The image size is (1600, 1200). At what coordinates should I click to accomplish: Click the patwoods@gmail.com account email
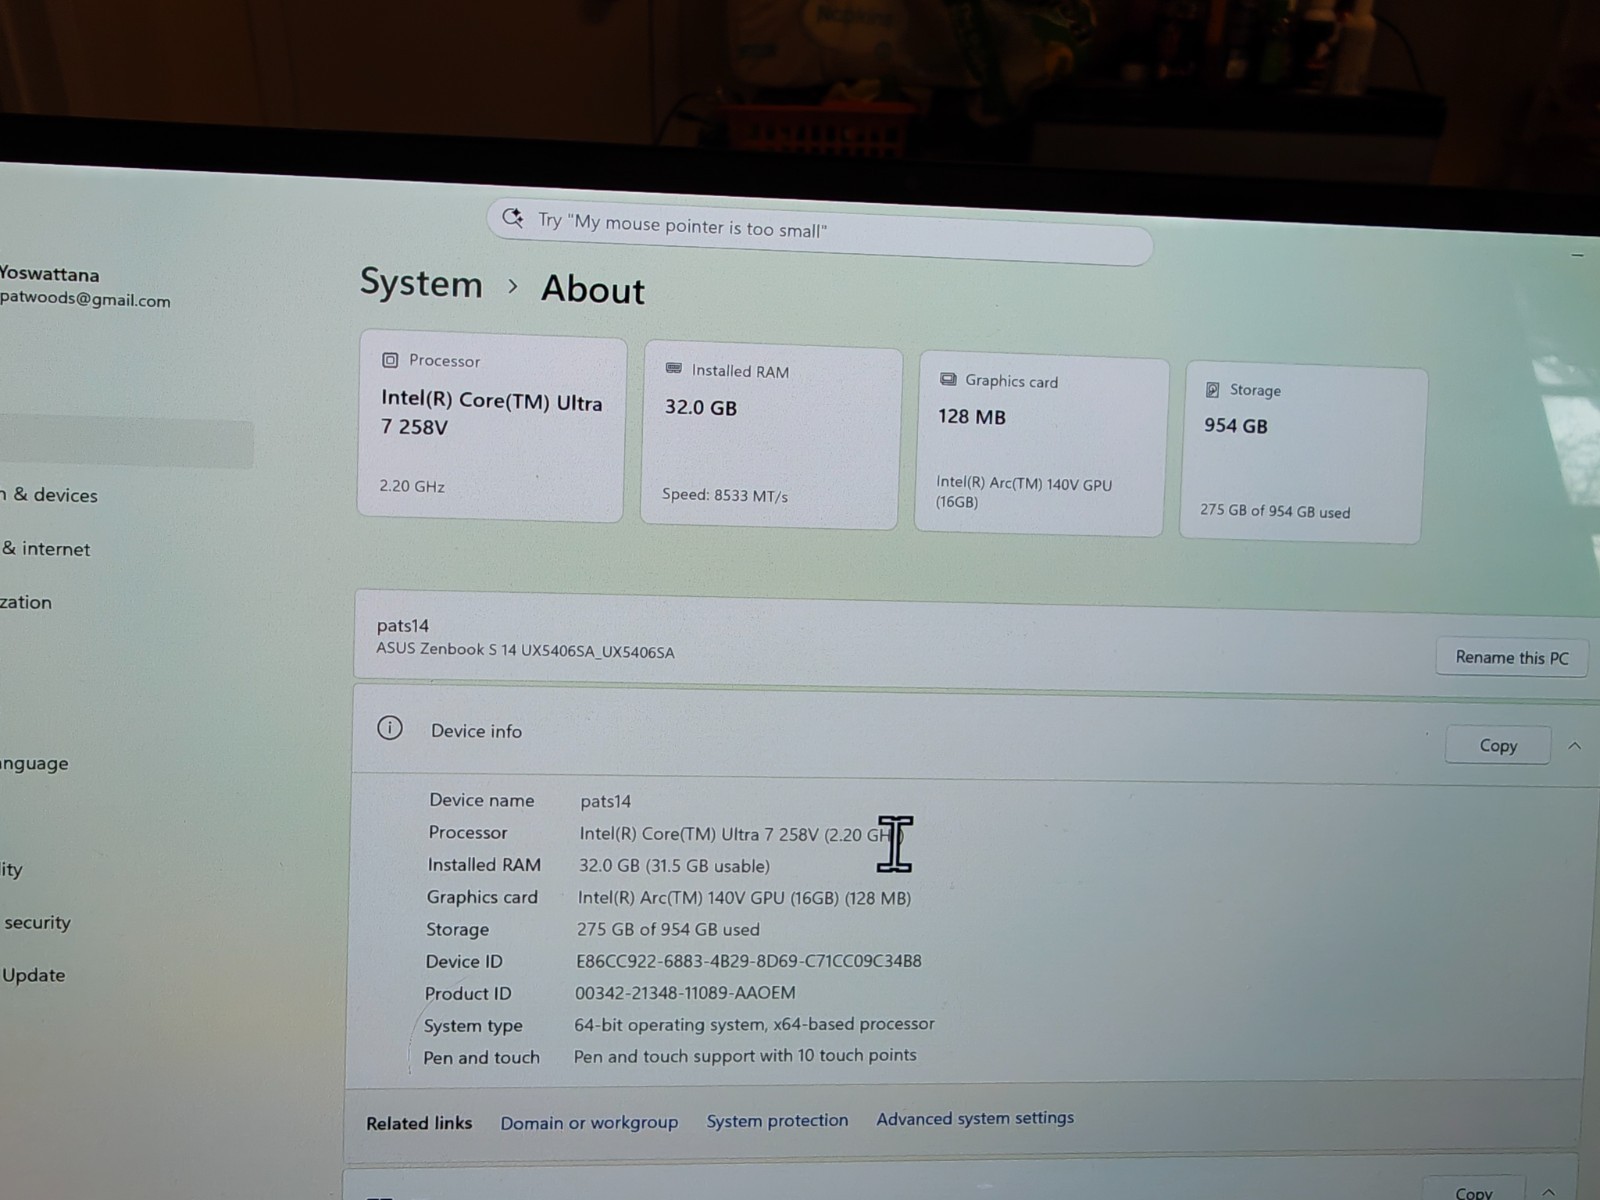[85, 299]
